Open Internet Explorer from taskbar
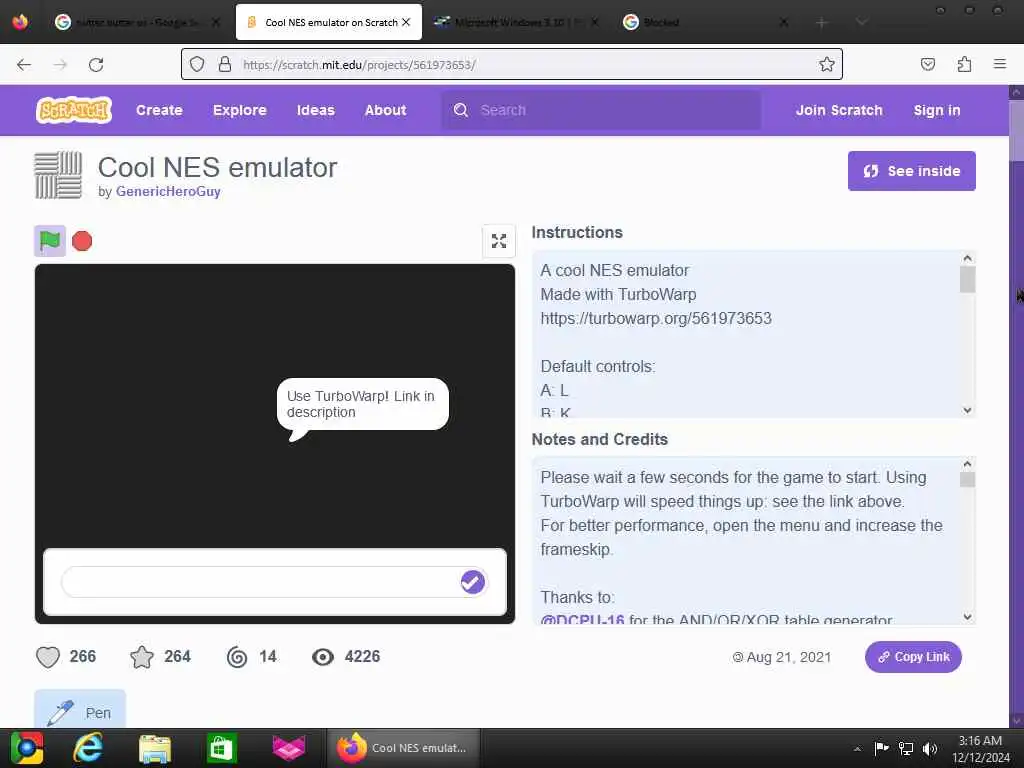1024x768 pixels. (88, 748)
